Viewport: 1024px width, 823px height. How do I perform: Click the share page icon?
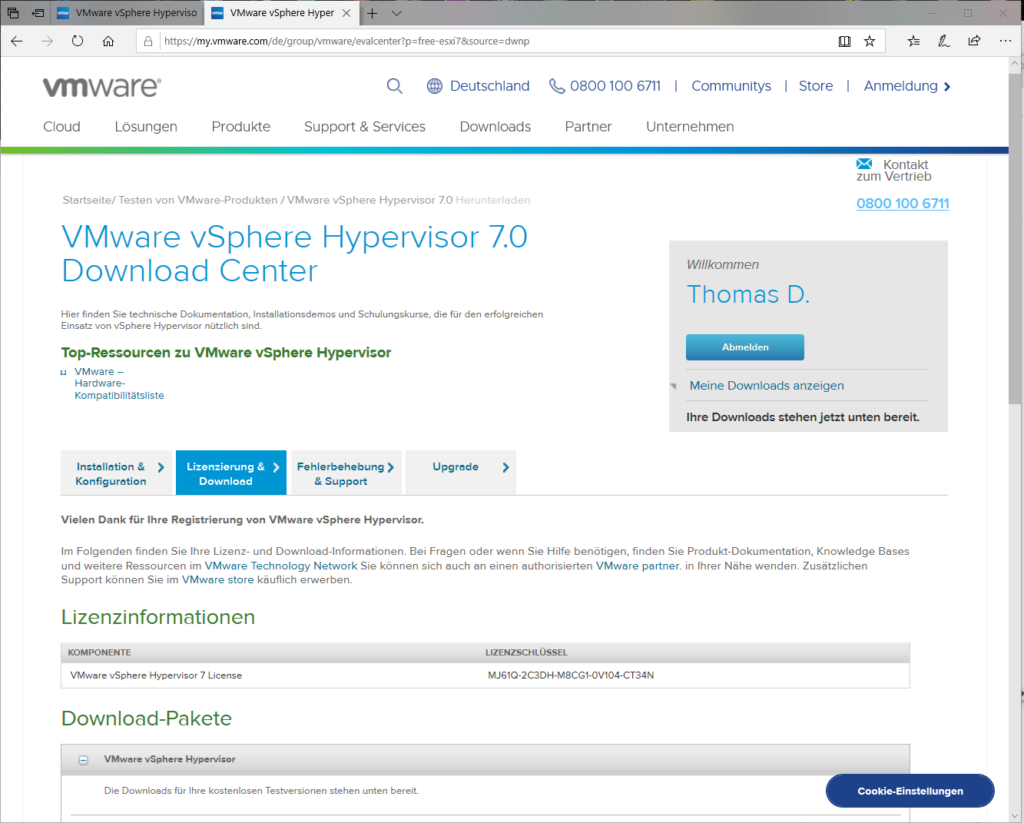coord(974,41)
